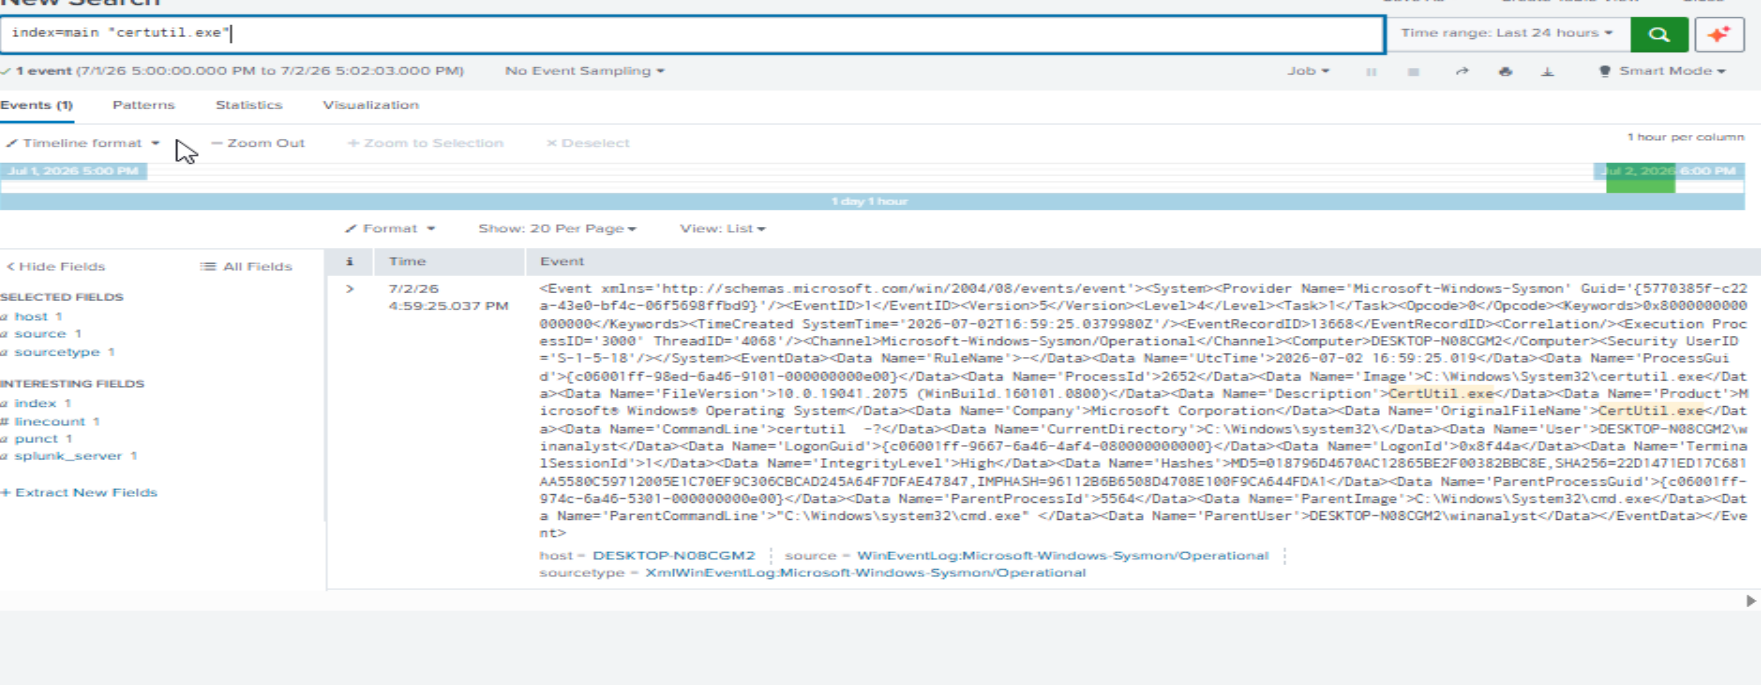1761x685 pixels.
Task: Select the sourcetype field in sidebar
Action: 57,352
